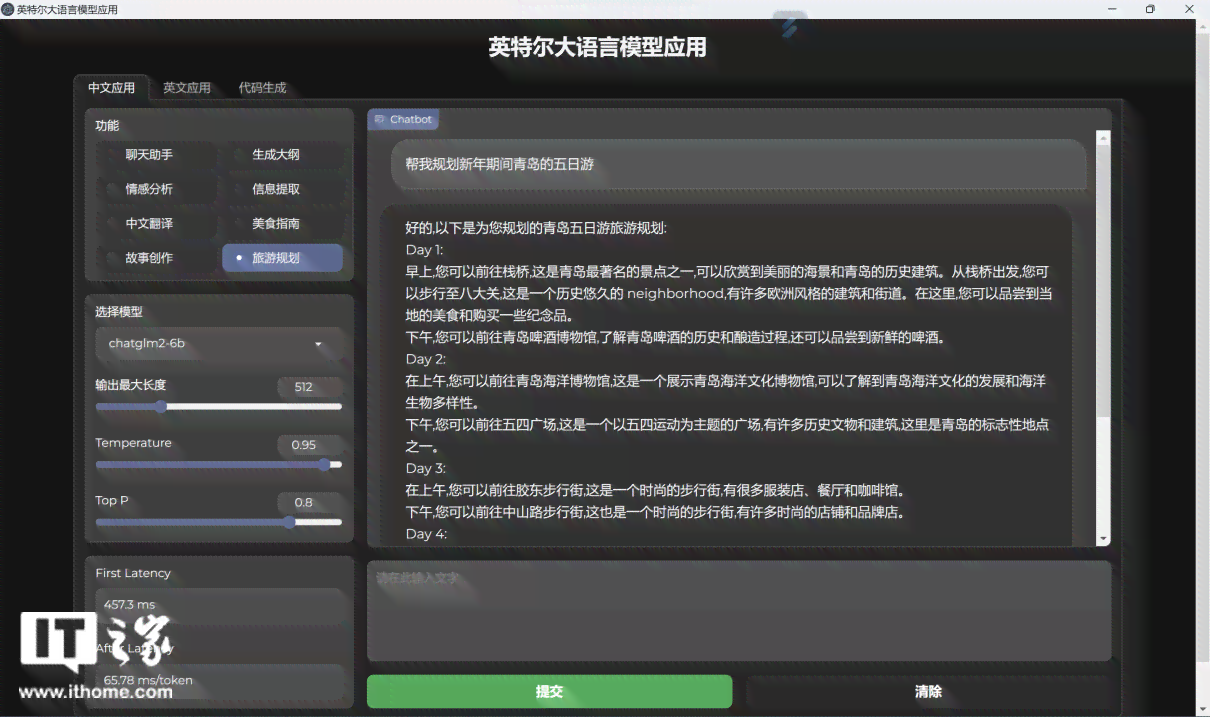Click the Day 3: line in response
The image size is (1210, 717).
point(426,468)
